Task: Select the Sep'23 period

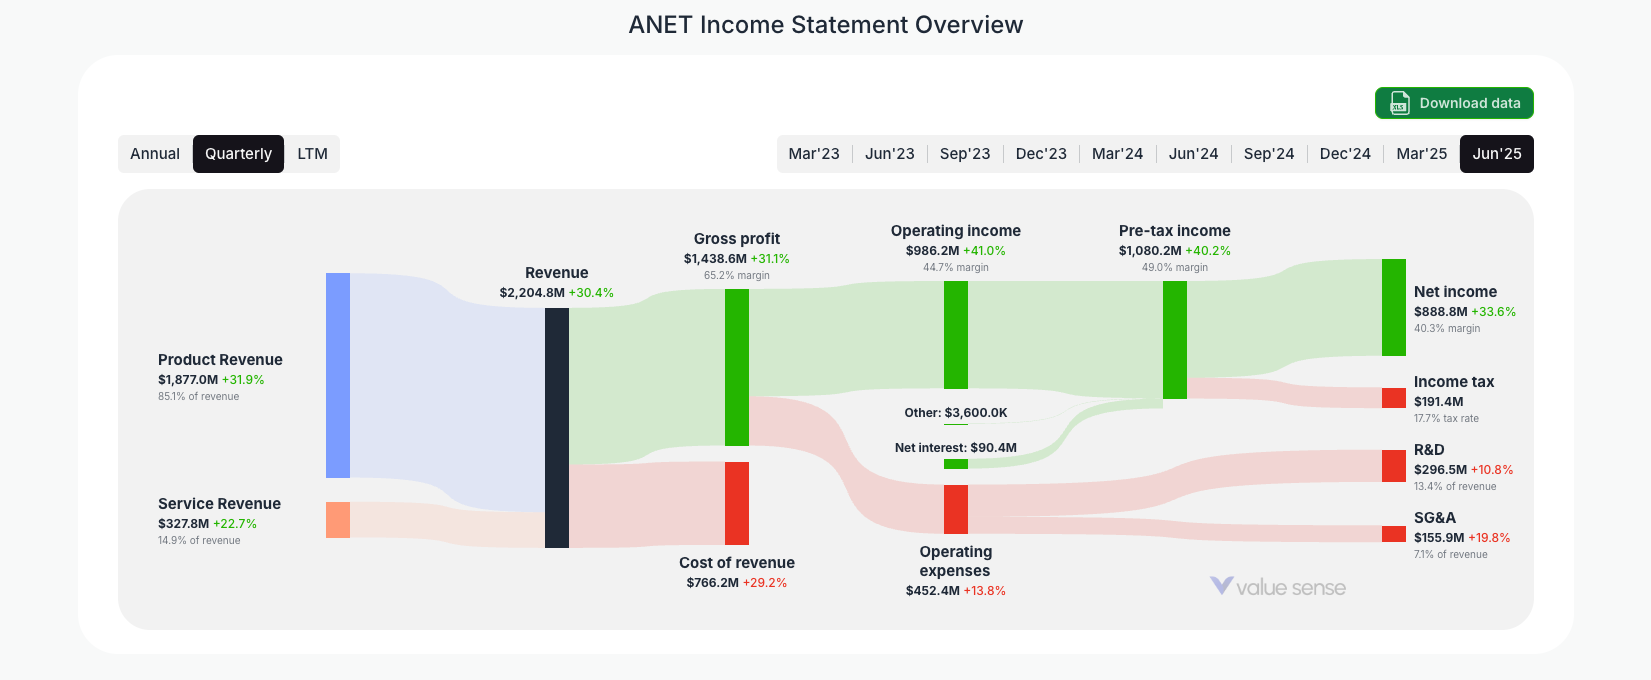Action: (965, 154)
